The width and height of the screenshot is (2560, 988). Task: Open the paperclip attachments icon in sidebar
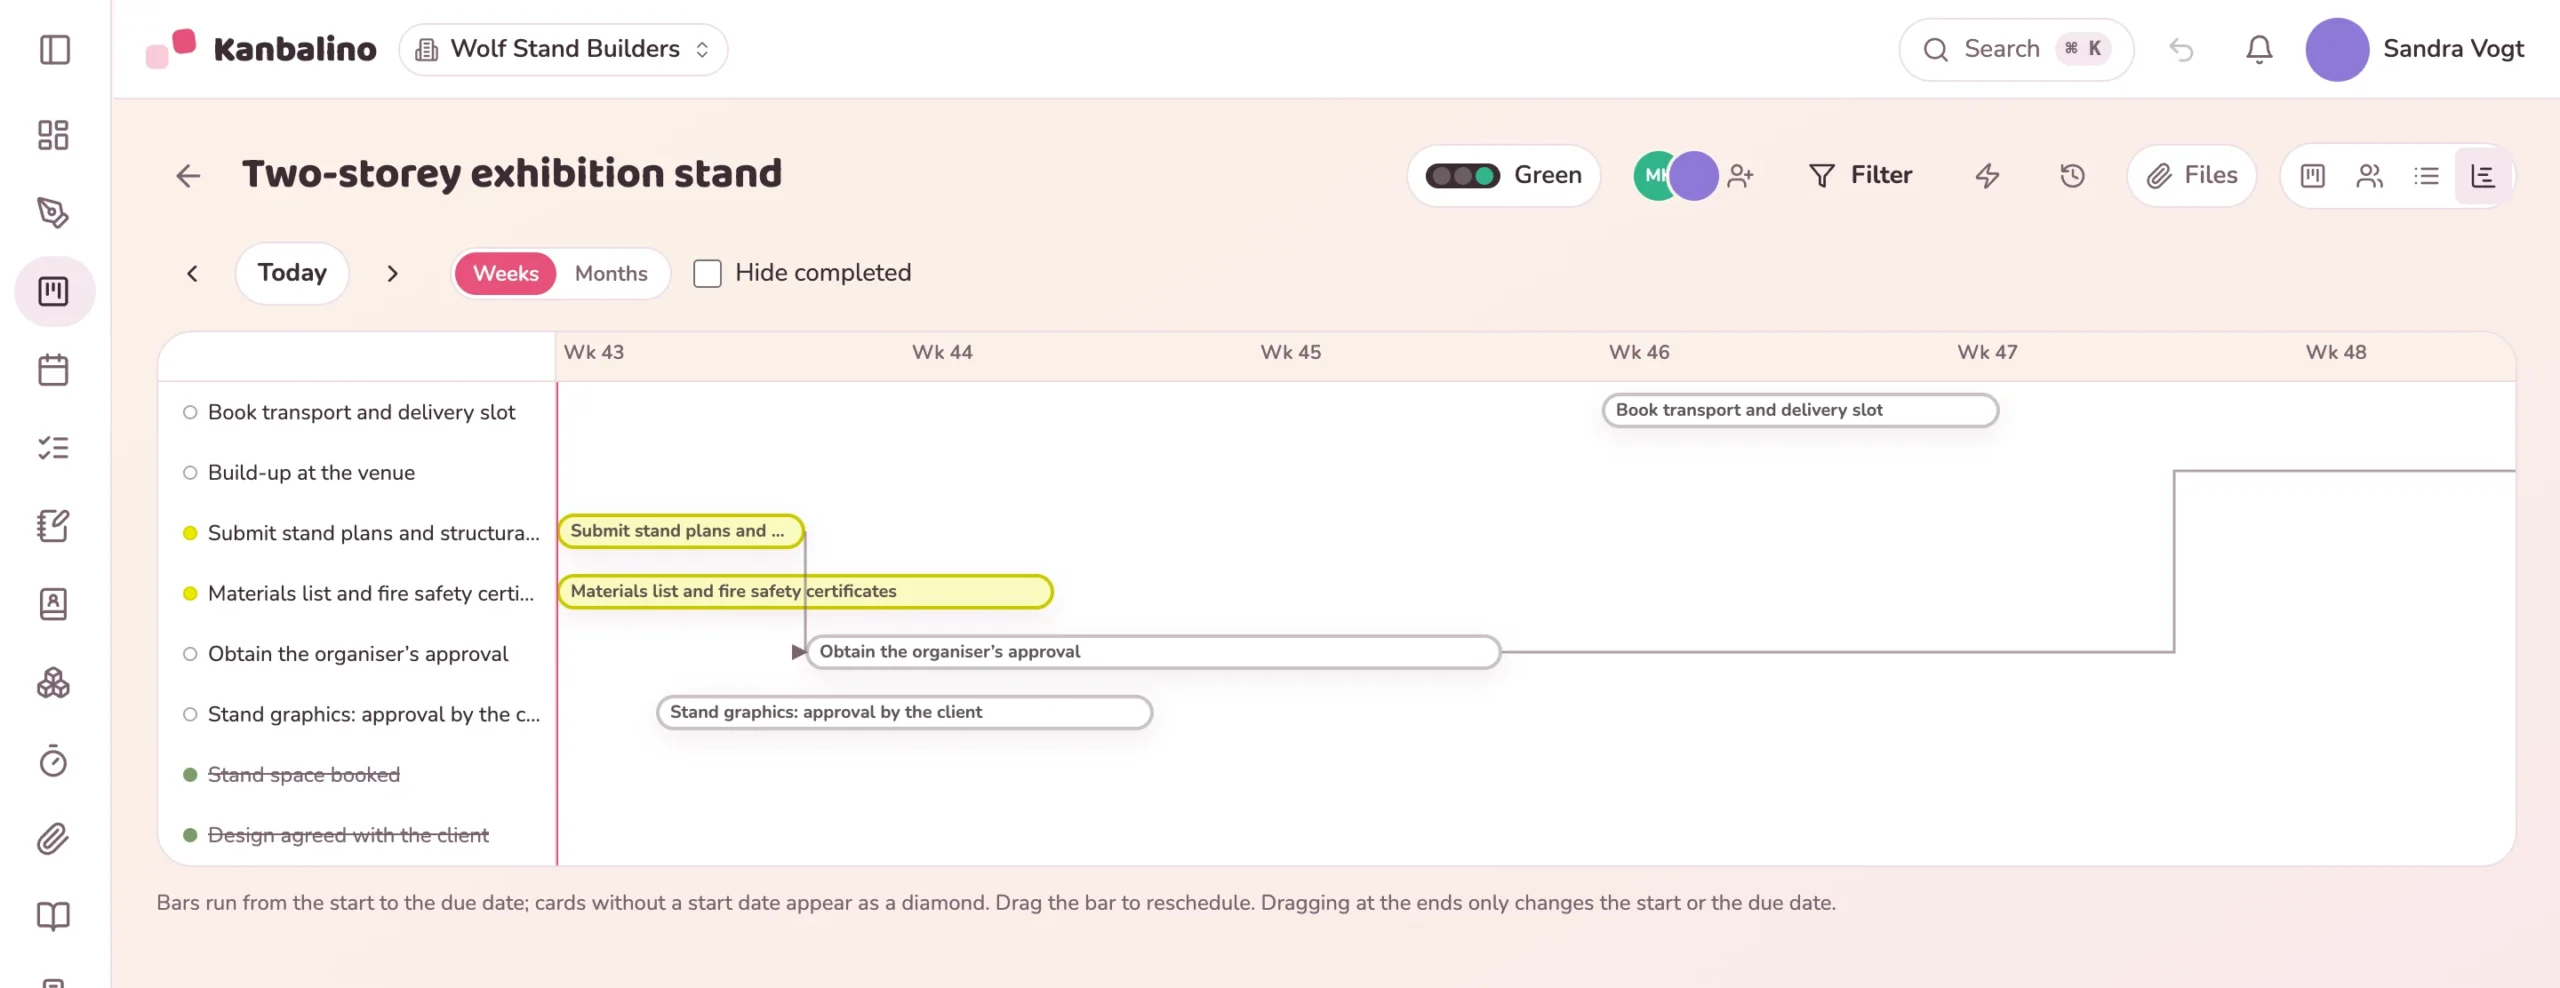(x=53, y=839)
